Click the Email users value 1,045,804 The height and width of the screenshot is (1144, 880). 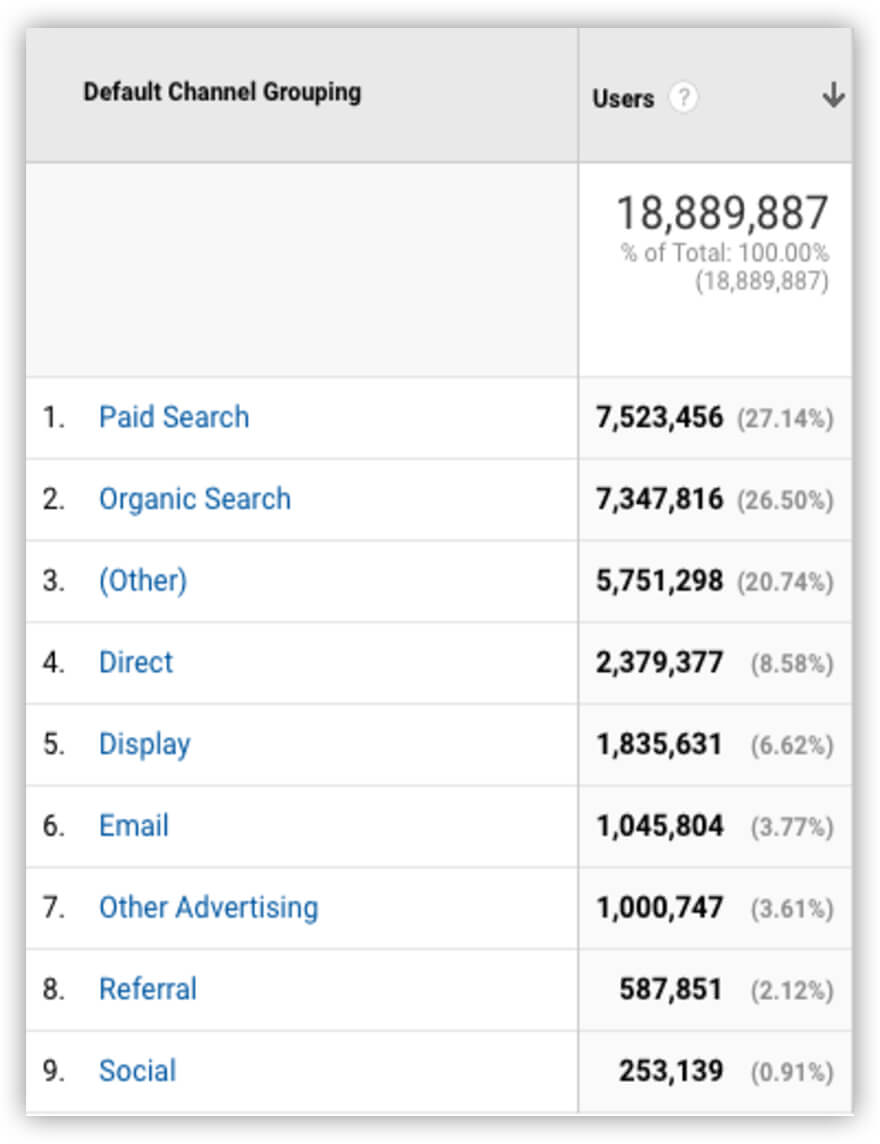(x=660, y=826)
